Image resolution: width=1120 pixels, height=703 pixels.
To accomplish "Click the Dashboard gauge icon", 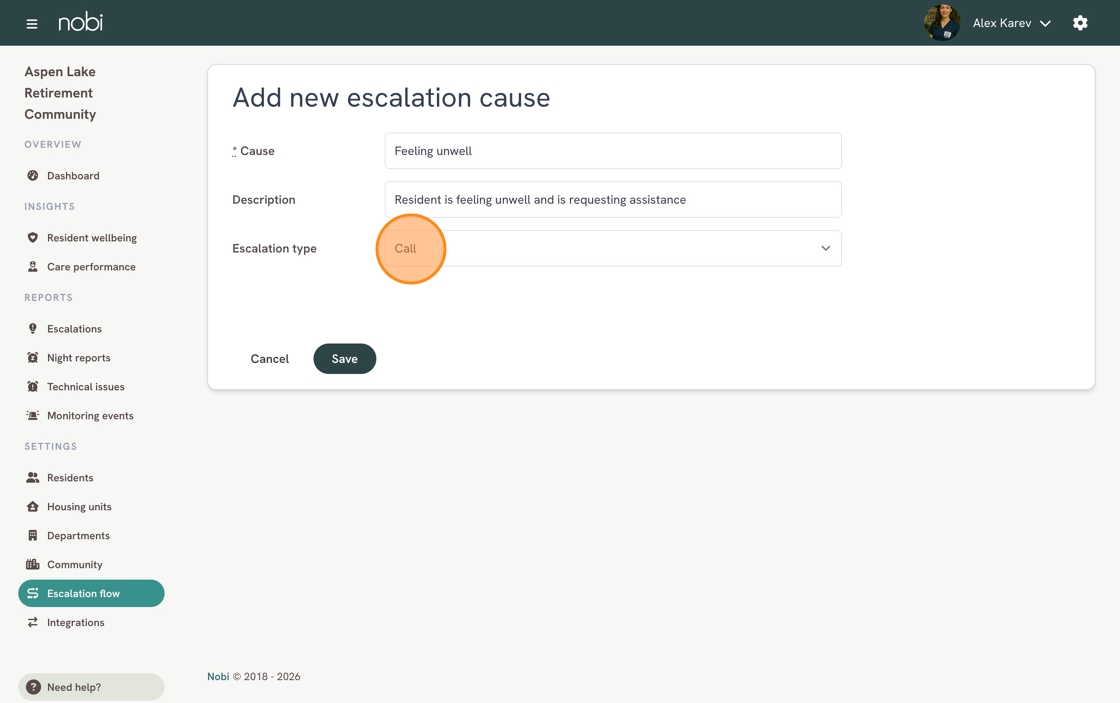I will [32, 175].
